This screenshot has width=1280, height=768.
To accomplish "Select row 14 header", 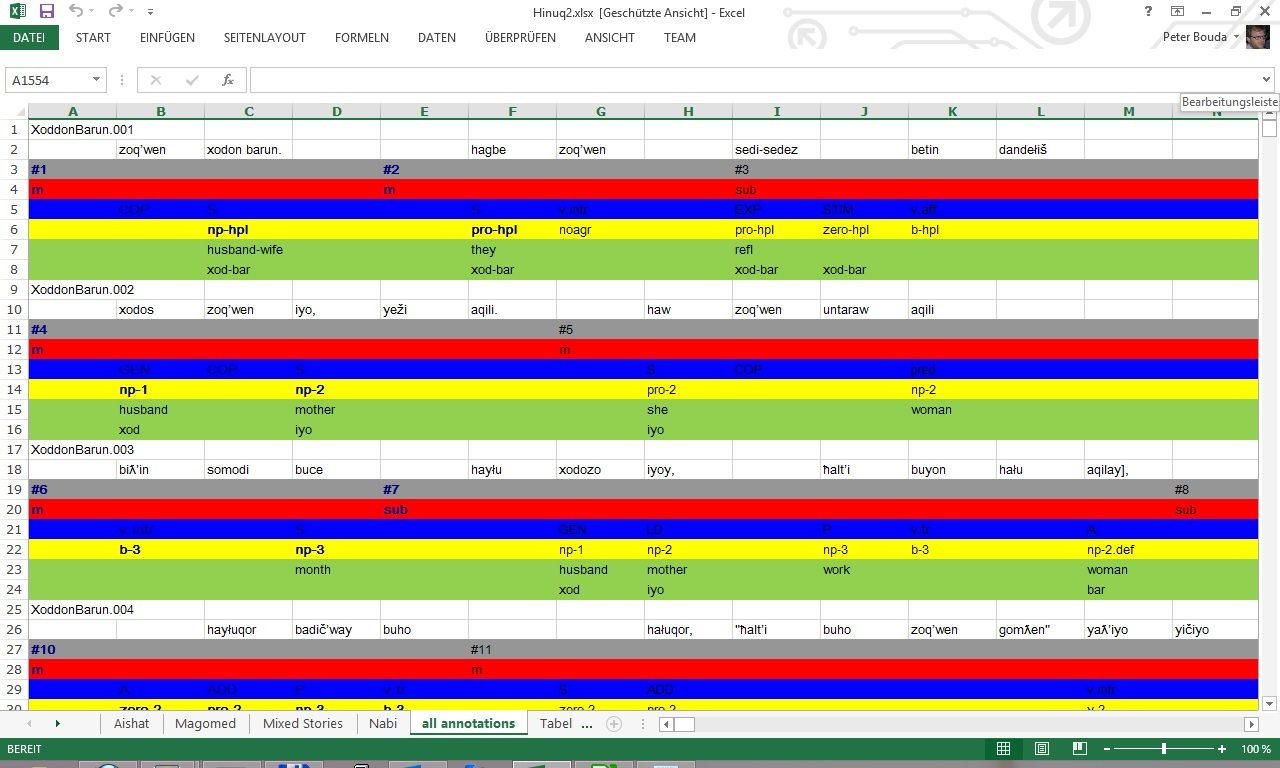I will [14, 390].
